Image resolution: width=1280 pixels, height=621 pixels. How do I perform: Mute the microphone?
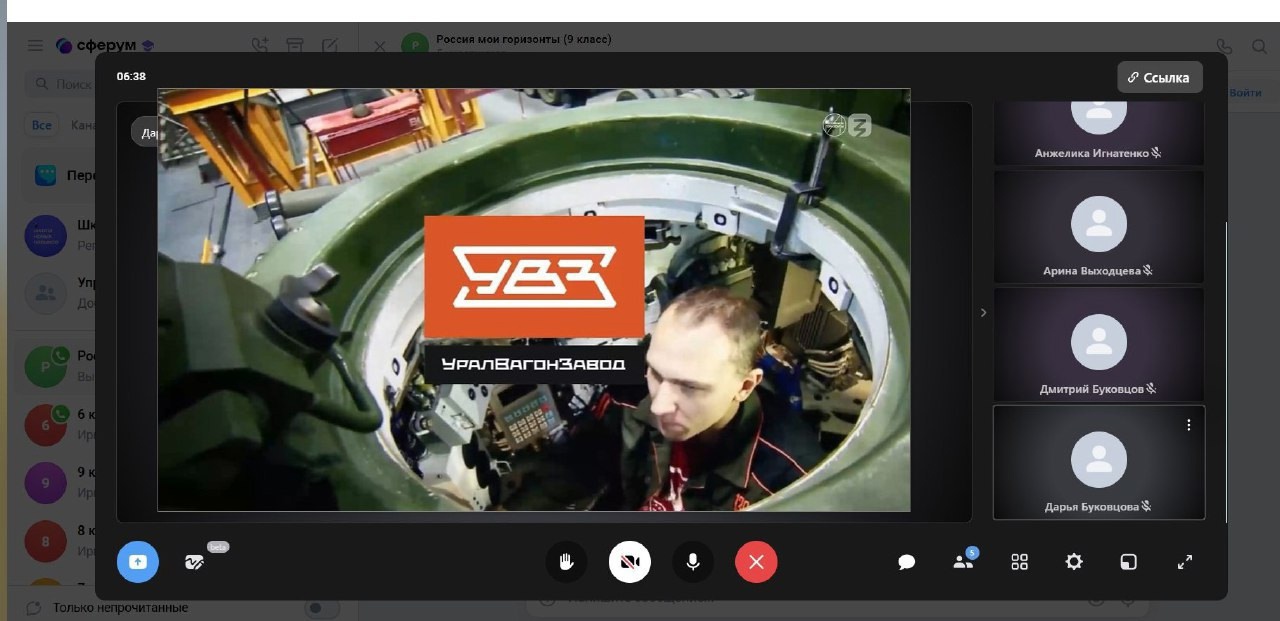point(693,562)
